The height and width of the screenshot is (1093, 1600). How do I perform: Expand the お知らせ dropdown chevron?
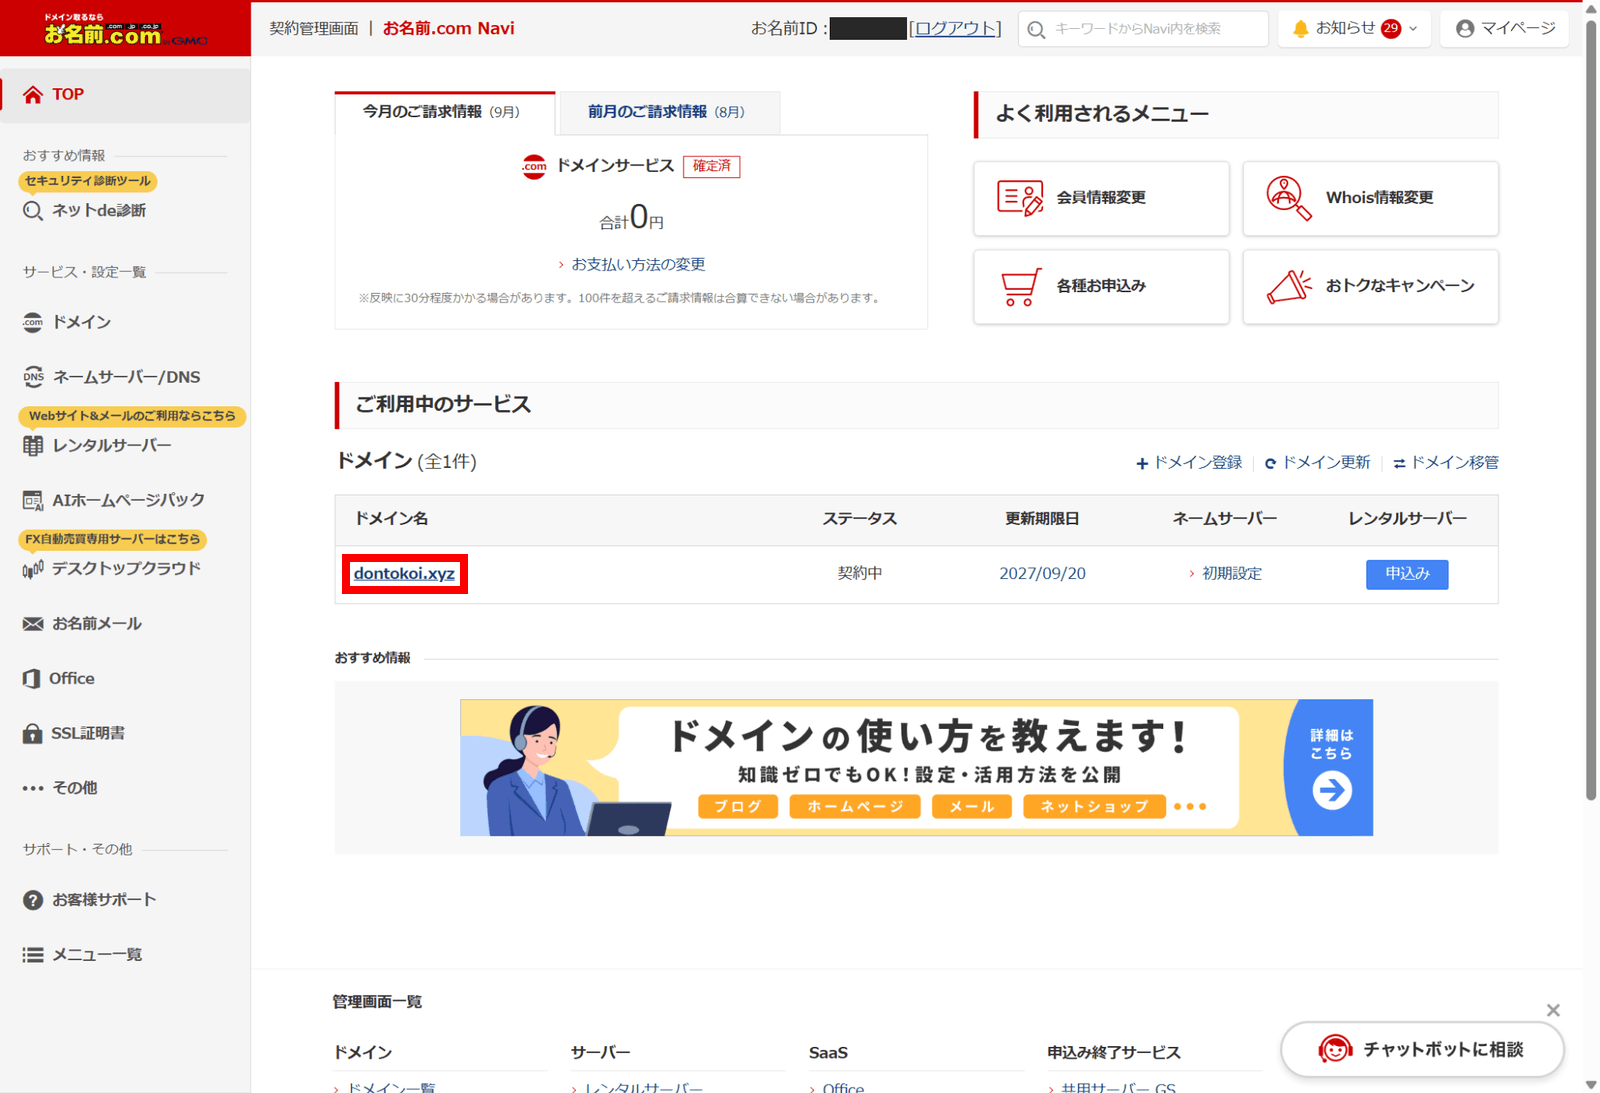(x=1413, y=29)
